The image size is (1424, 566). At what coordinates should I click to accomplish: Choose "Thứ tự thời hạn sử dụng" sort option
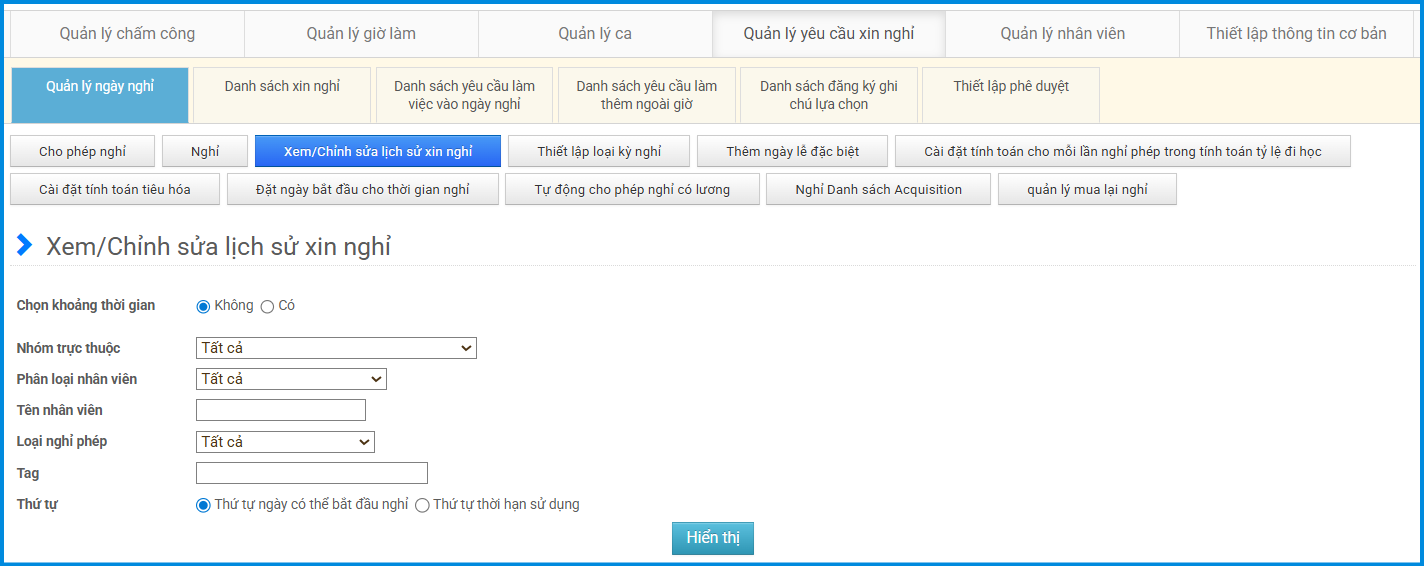coord(422,505)
